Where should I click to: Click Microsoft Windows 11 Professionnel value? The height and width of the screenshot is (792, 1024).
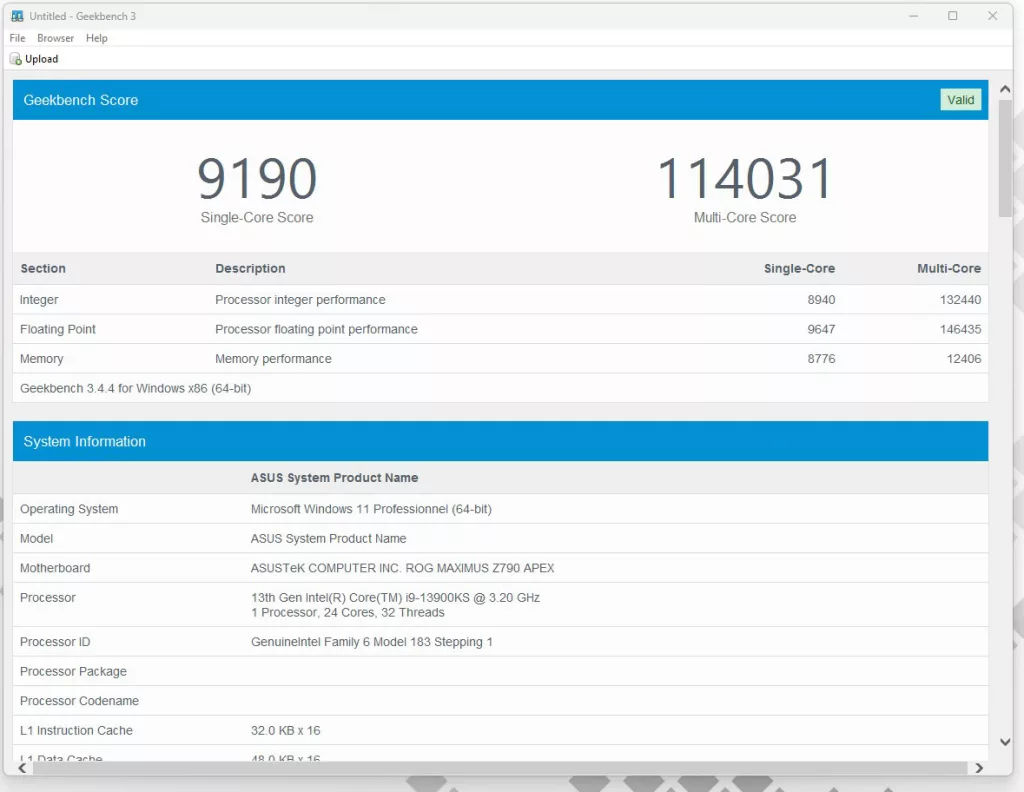(x=371, y=509)
